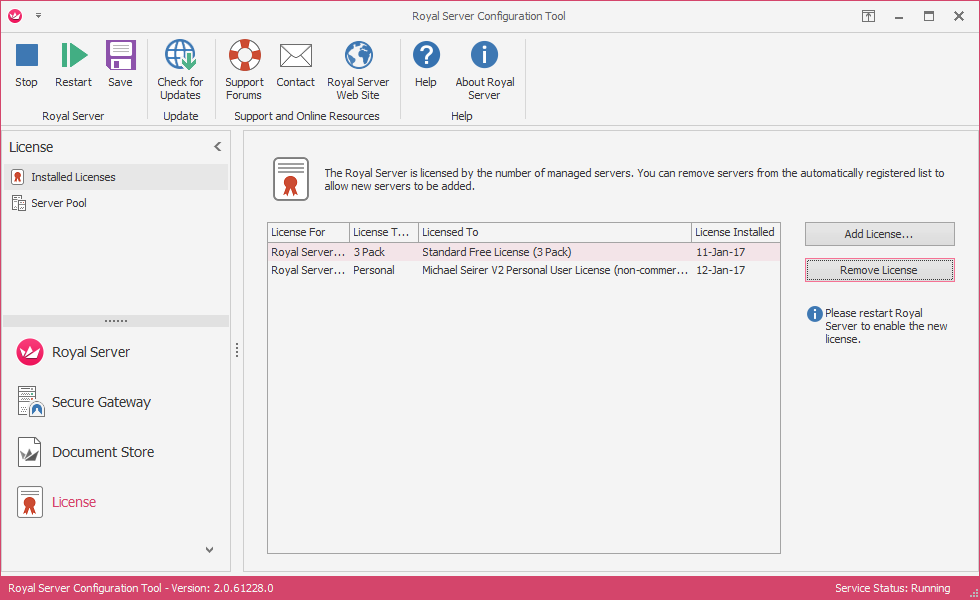The width and height of the screenshot is (980, 600).
Task: Collapse the License navigation pane
Action: click(218, 147)
